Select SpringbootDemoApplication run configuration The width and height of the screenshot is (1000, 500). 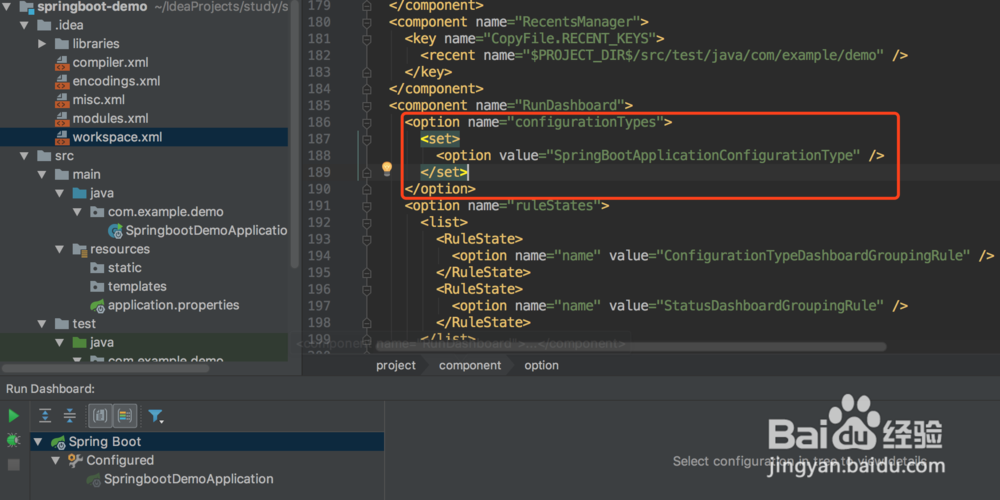pyautogui.click(x=188, y=479)
